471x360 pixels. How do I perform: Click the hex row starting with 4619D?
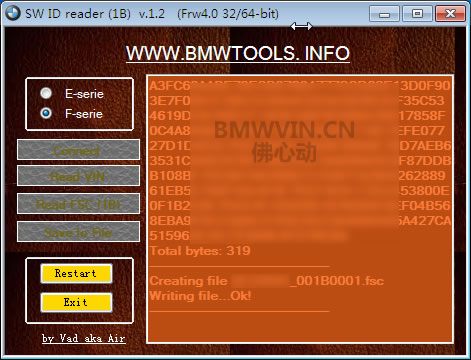coord(297,116)
